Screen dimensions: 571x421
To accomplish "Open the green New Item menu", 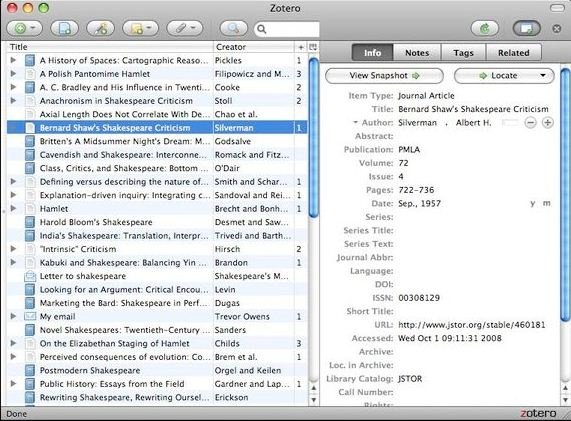I will coord(24,28).
